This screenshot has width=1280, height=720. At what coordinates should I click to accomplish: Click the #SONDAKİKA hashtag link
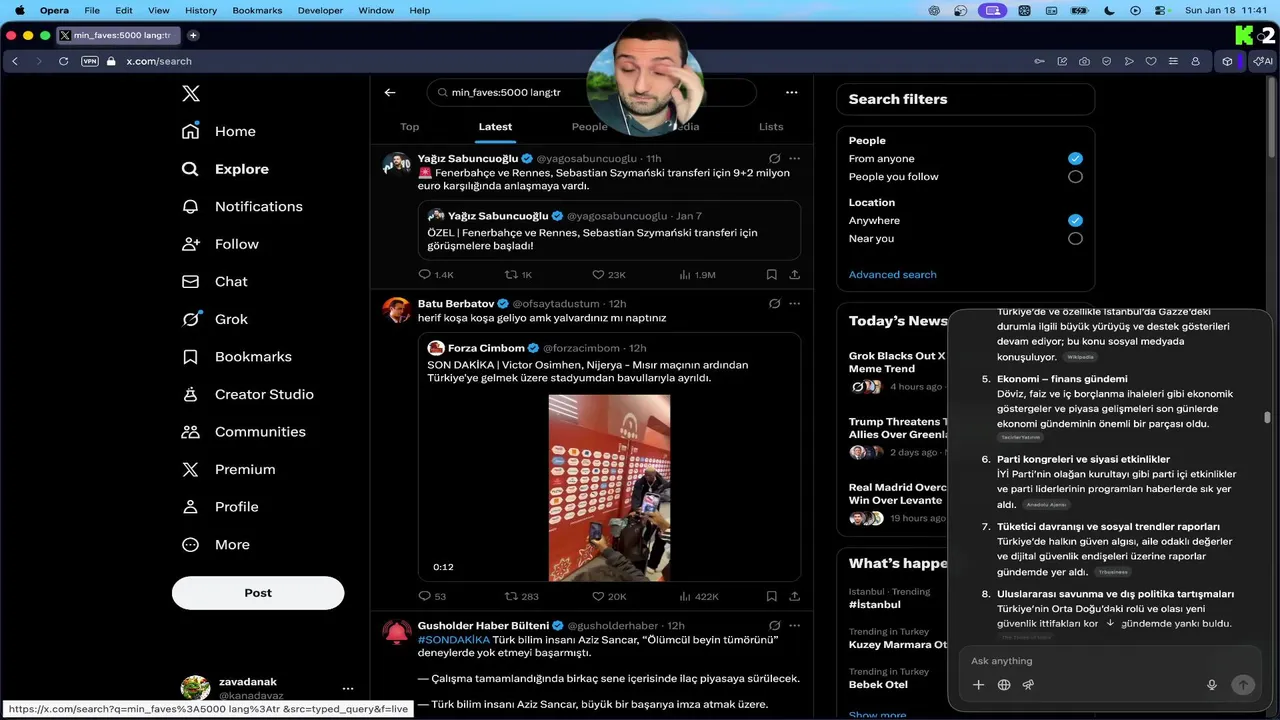pos(454,639)
